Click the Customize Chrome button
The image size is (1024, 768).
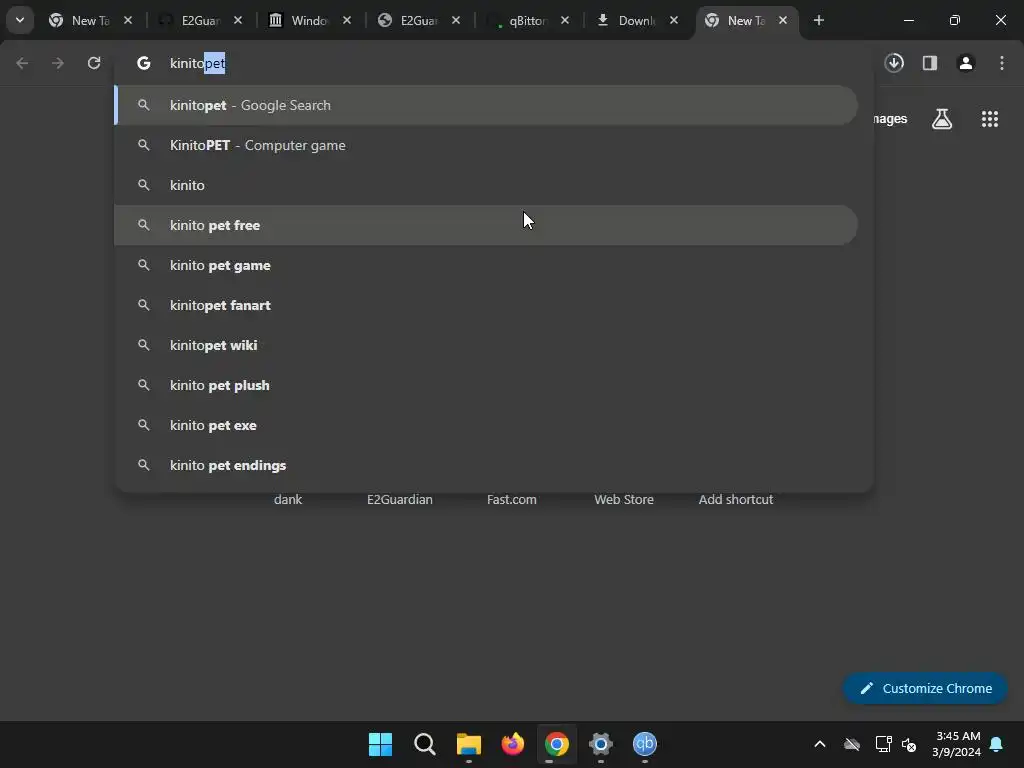tap(925, 688)
